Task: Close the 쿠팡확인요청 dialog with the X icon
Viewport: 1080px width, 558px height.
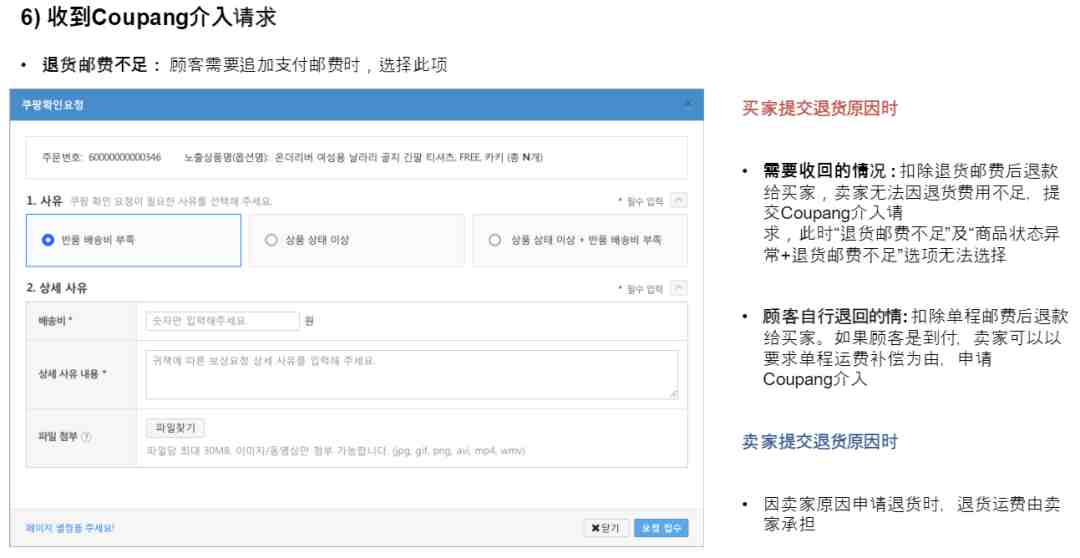Action: pos(687,104)
